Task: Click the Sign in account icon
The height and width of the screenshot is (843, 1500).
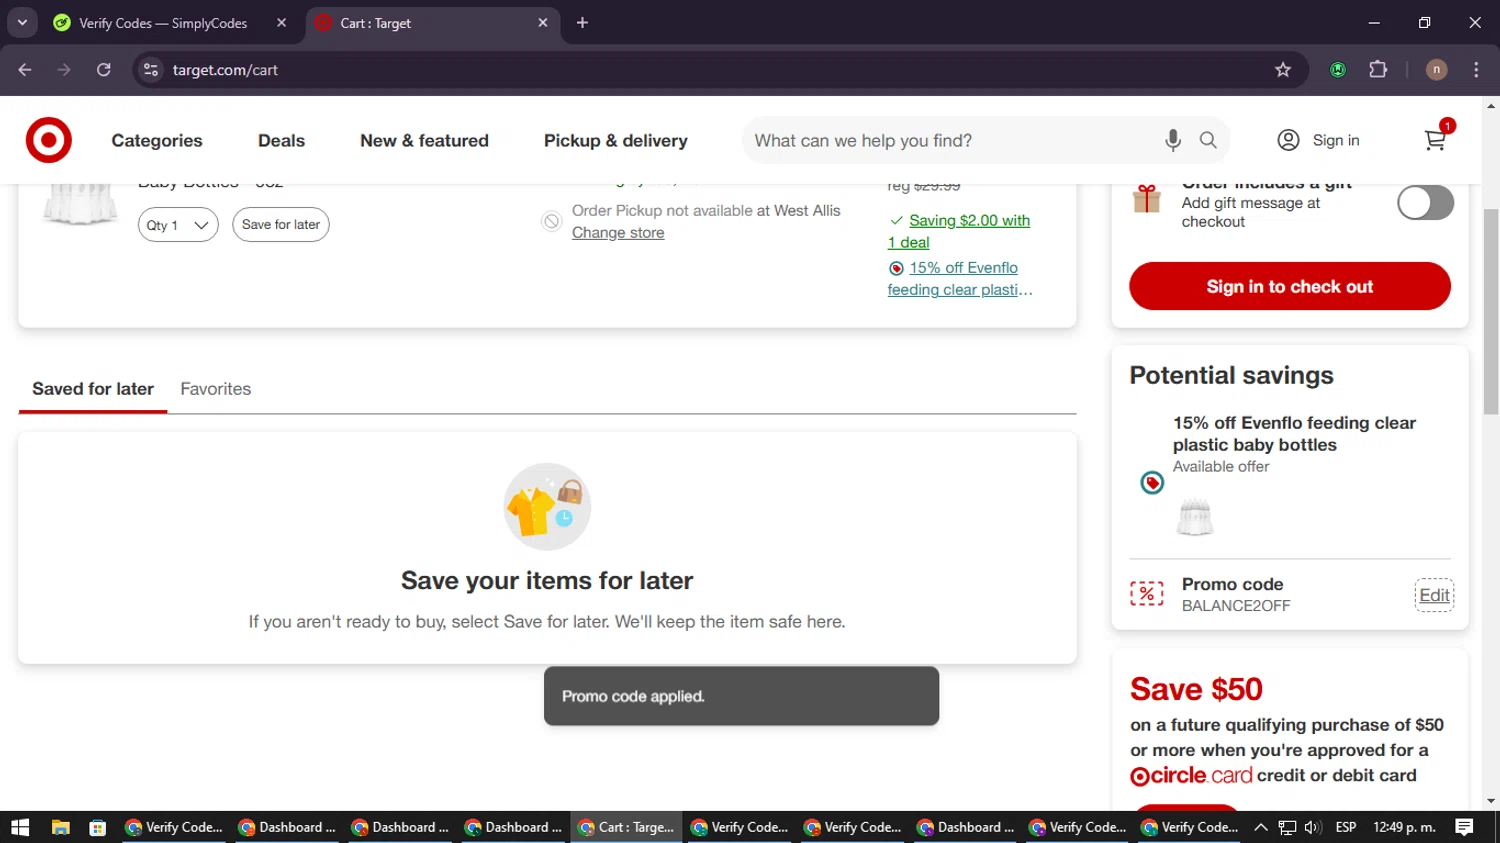Action: 1288,140
